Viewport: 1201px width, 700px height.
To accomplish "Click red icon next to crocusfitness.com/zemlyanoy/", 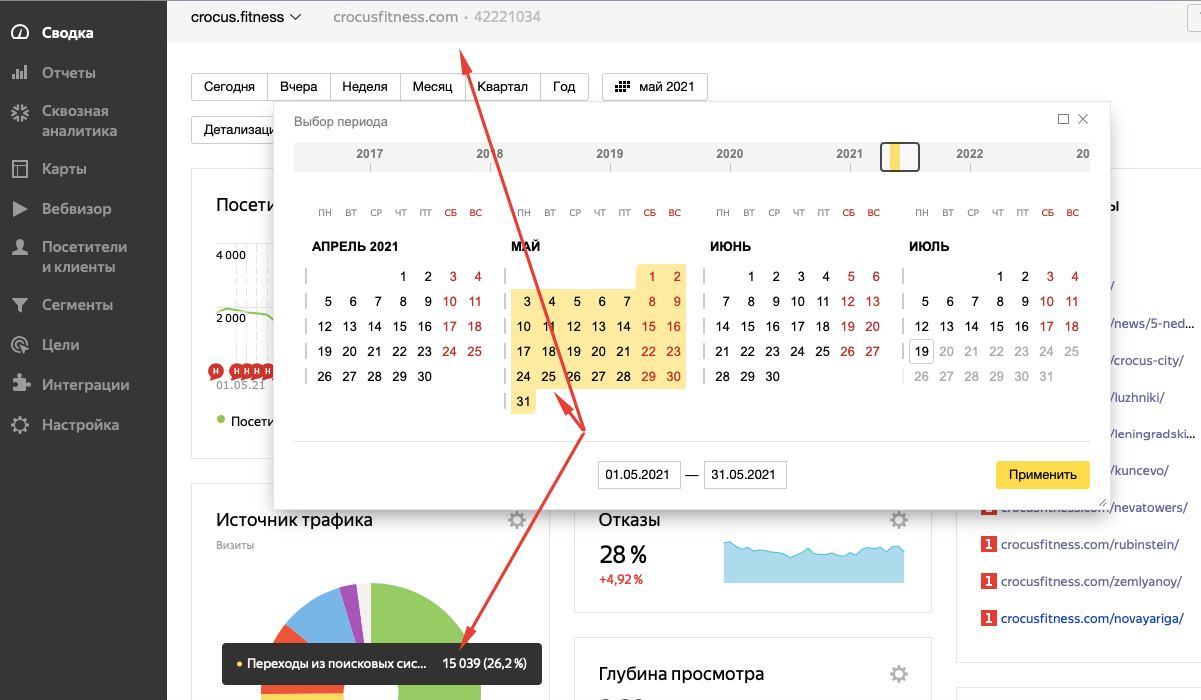I will [x=989, y=582].
